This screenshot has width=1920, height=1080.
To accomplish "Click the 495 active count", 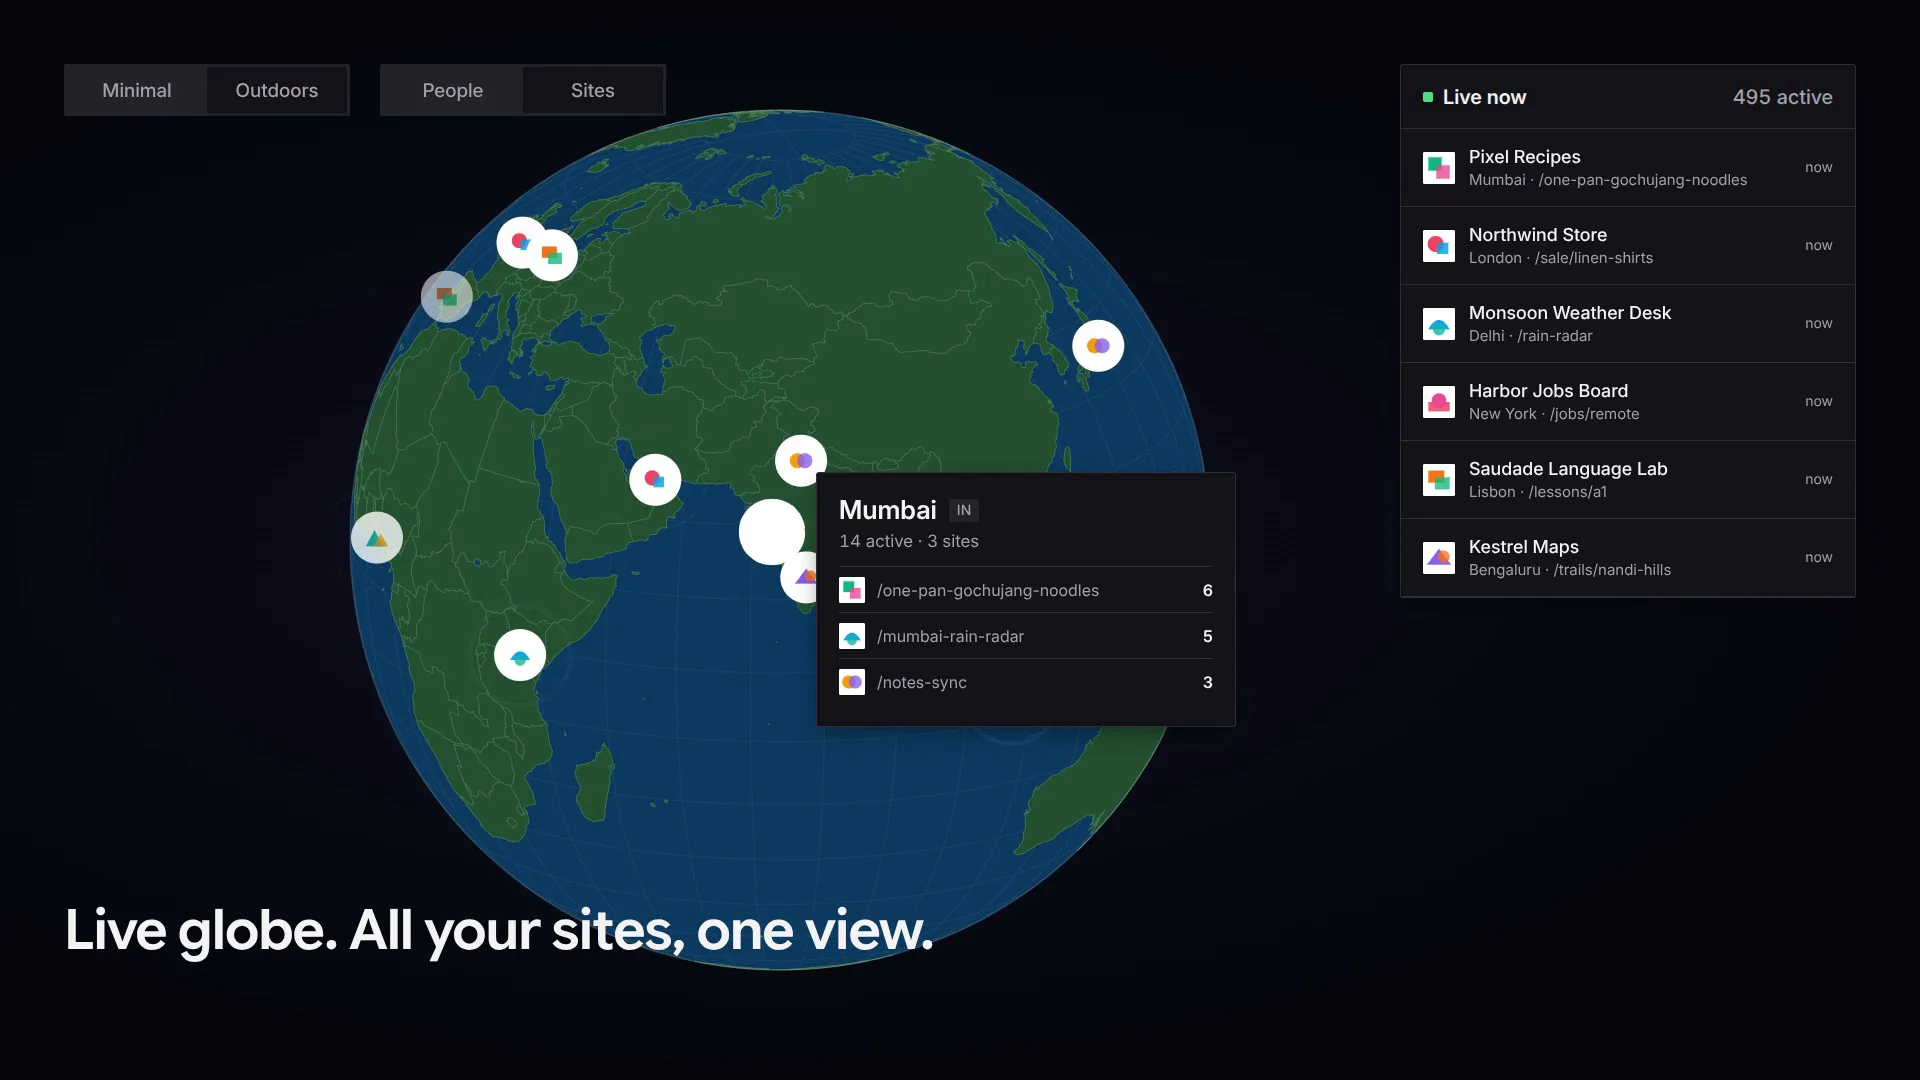I will pos(1782,97).
